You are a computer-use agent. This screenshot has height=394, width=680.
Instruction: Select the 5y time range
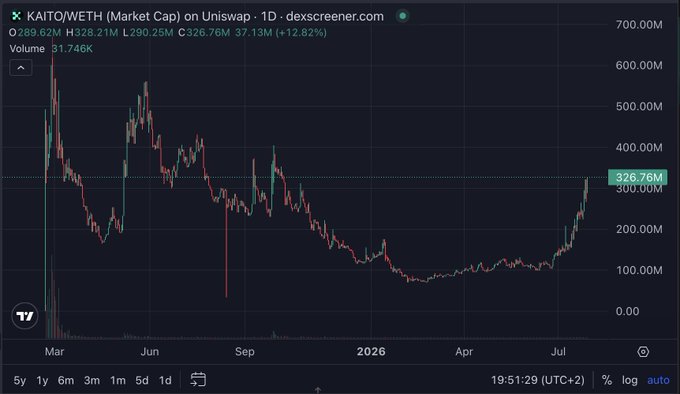[20, 381]
